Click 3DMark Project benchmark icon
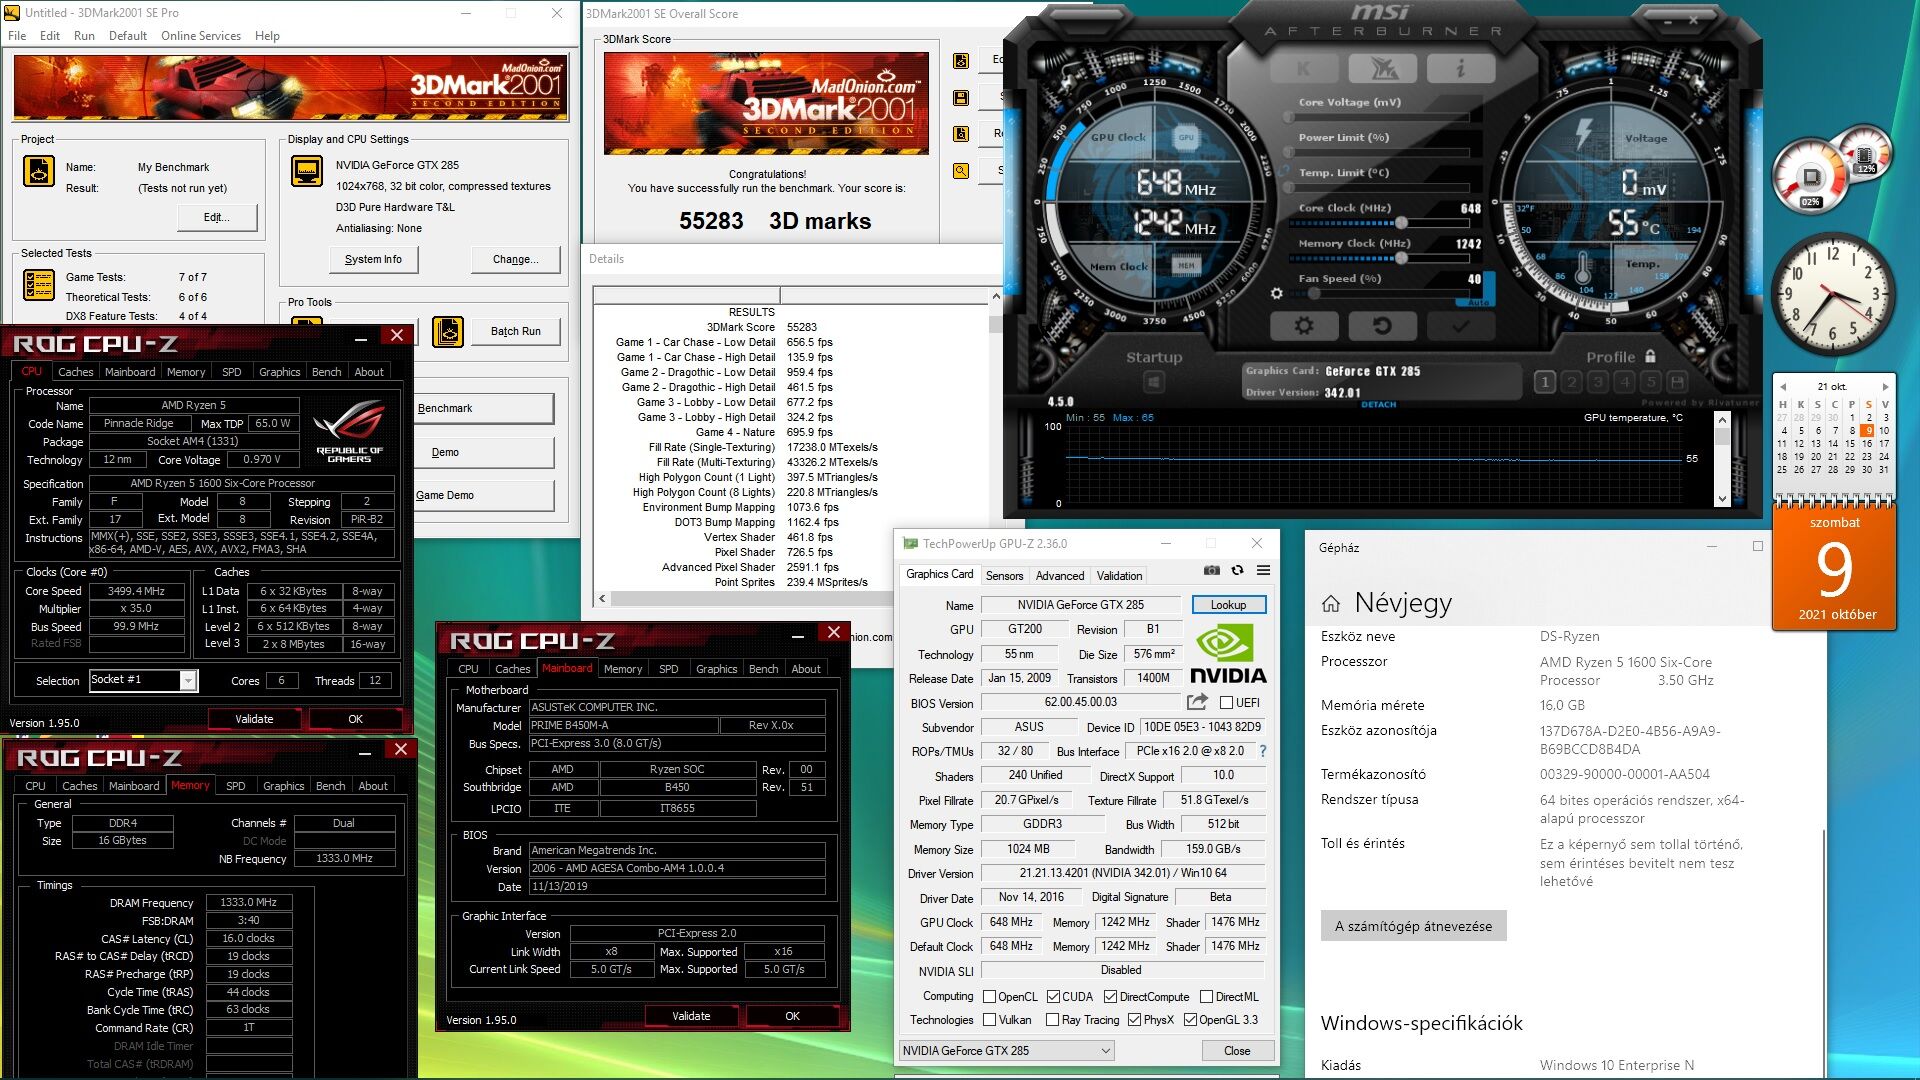Image resolution: width=1920 pixels, height=1080 pixels. 38,171
